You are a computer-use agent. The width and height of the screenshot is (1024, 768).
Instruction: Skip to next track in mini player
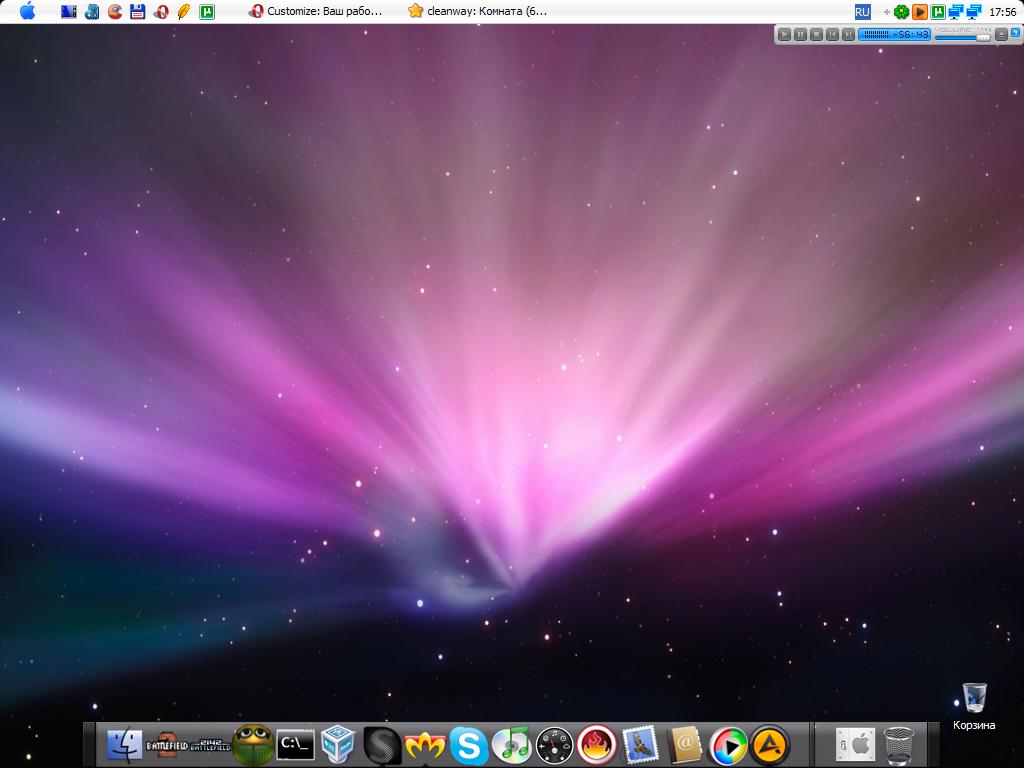click(x=848, y=34)
